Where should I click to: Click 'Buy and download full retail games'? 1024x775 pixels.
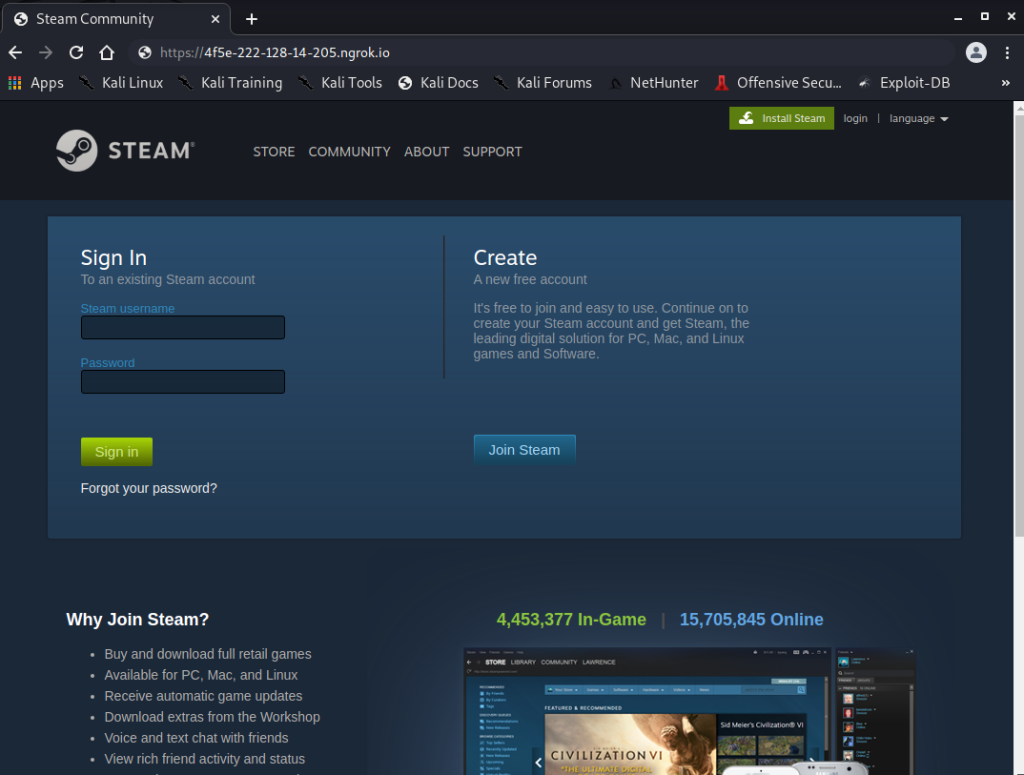click(x=208, y=654)
